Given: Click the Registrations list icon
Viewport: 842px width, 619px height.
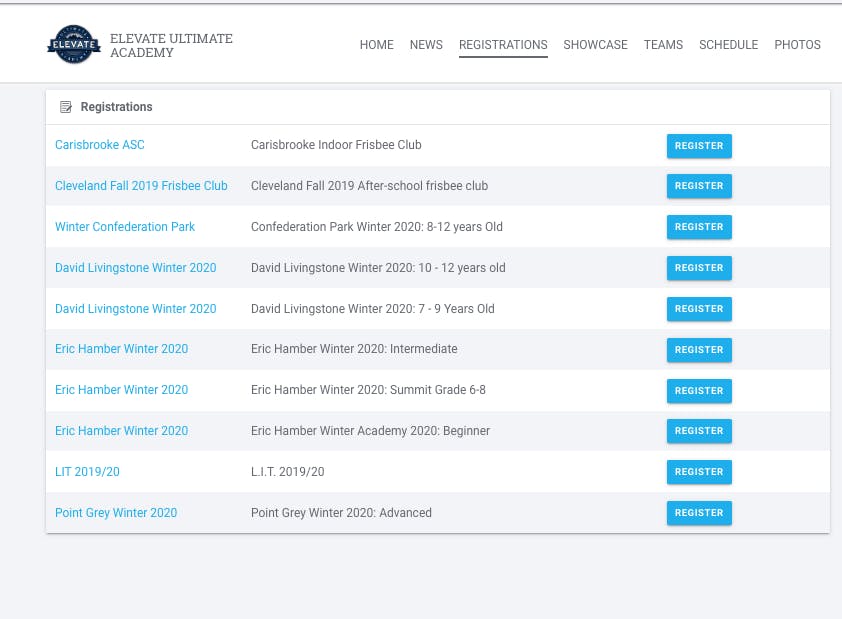Looking at the screenshot, I should point(66,107).
